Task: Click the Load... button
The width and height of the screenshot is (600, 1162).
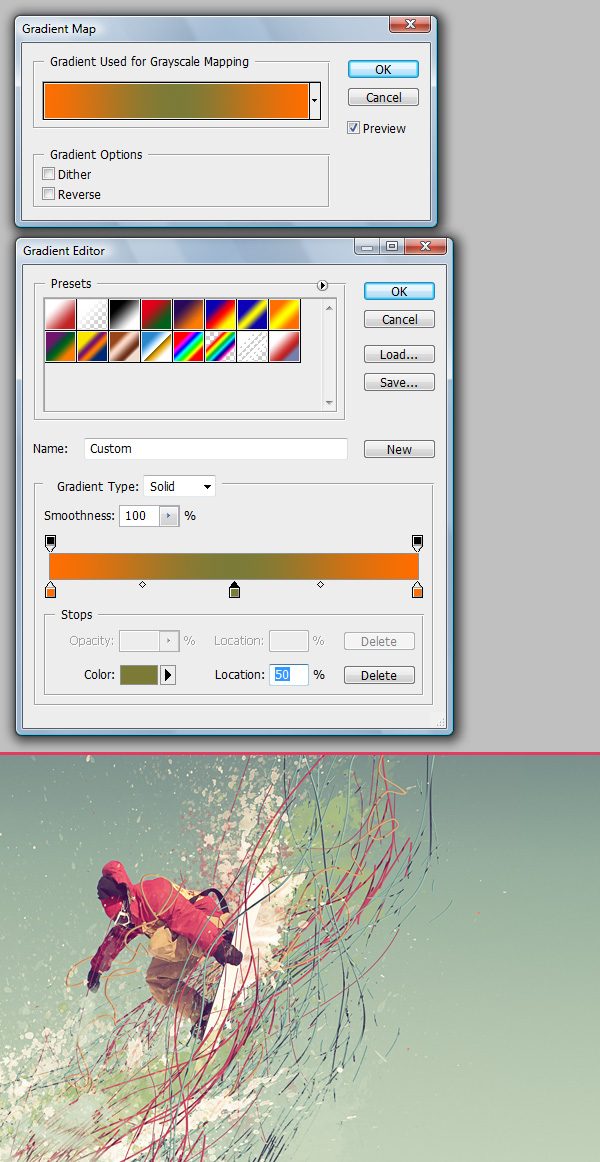Action: (x=399, y=354)
